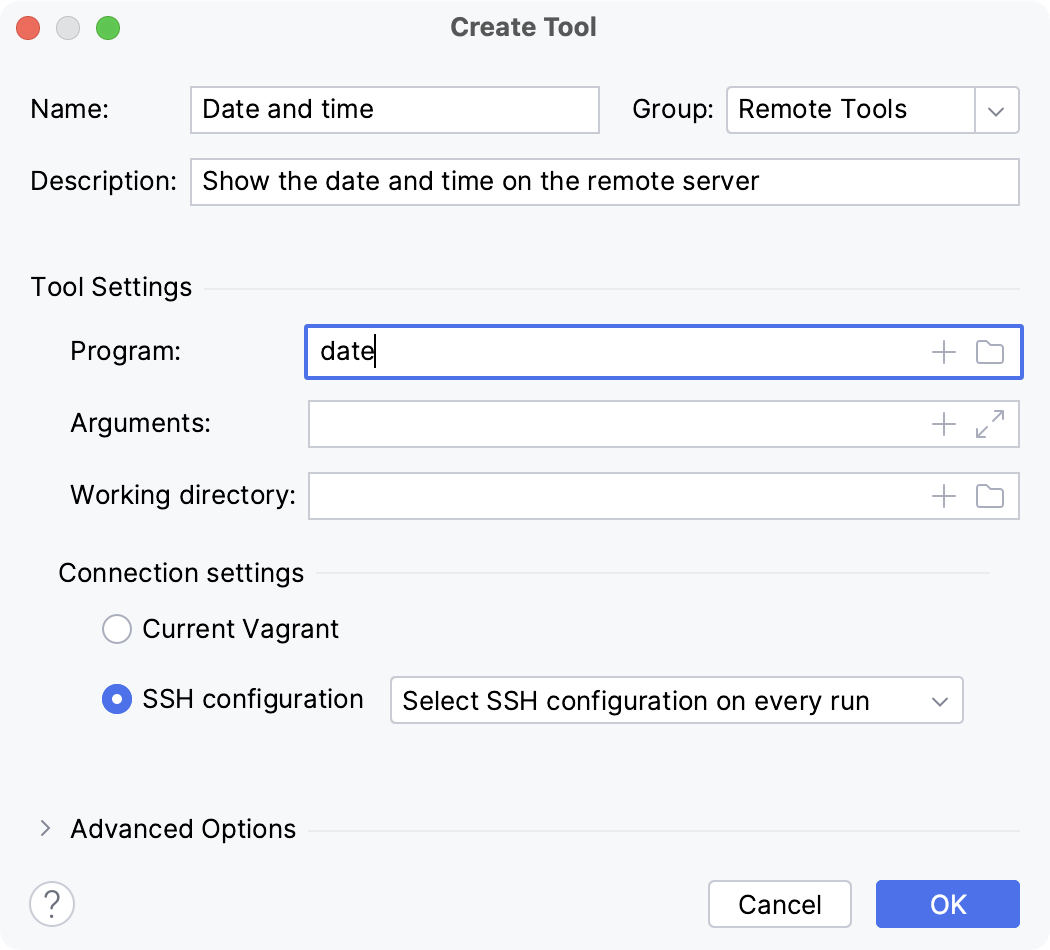The height and width of the screenshot is (950, 1050).
Task: Confirm the tool with the OK button
Action: [946, 903]
